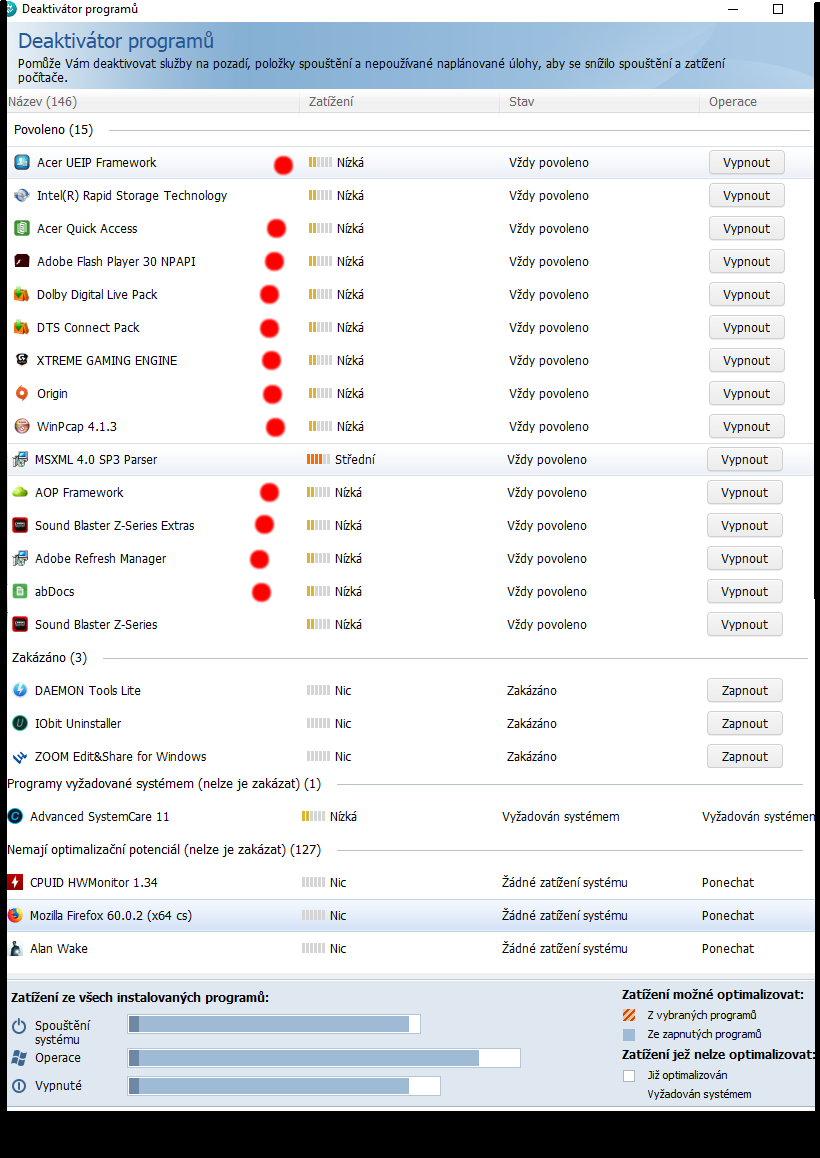Turn on ZOOM Edit&Share with Zapnout
820x1158 pixels.
(744, 756)
